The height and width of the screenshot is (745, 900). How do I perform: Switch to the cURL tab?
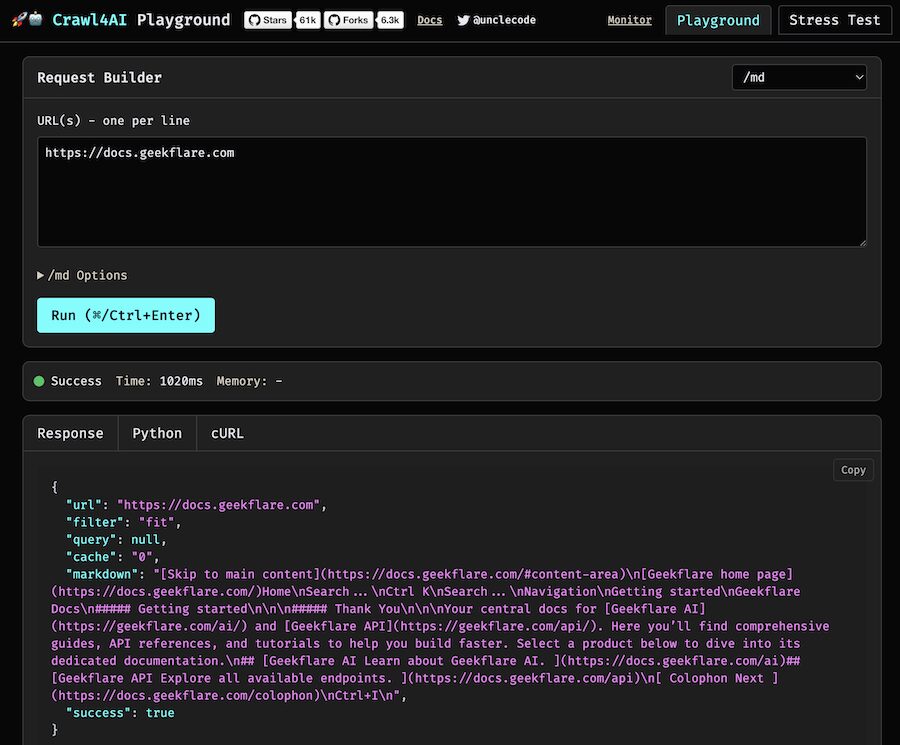tap(227, 433)
